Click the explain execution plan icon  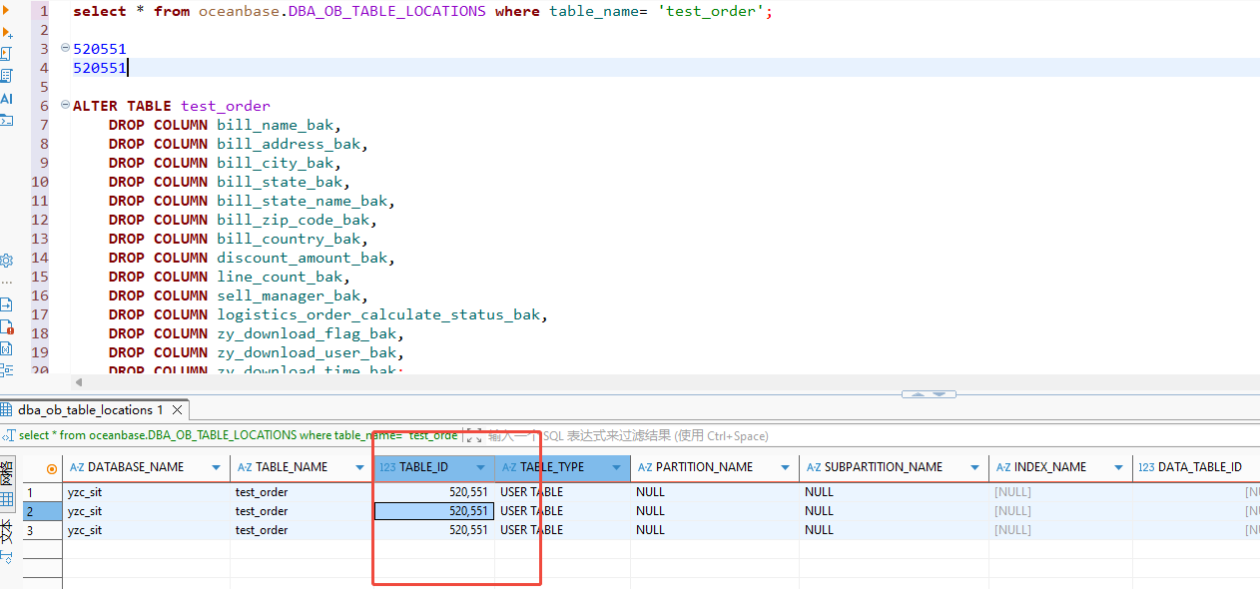point(7,75)
